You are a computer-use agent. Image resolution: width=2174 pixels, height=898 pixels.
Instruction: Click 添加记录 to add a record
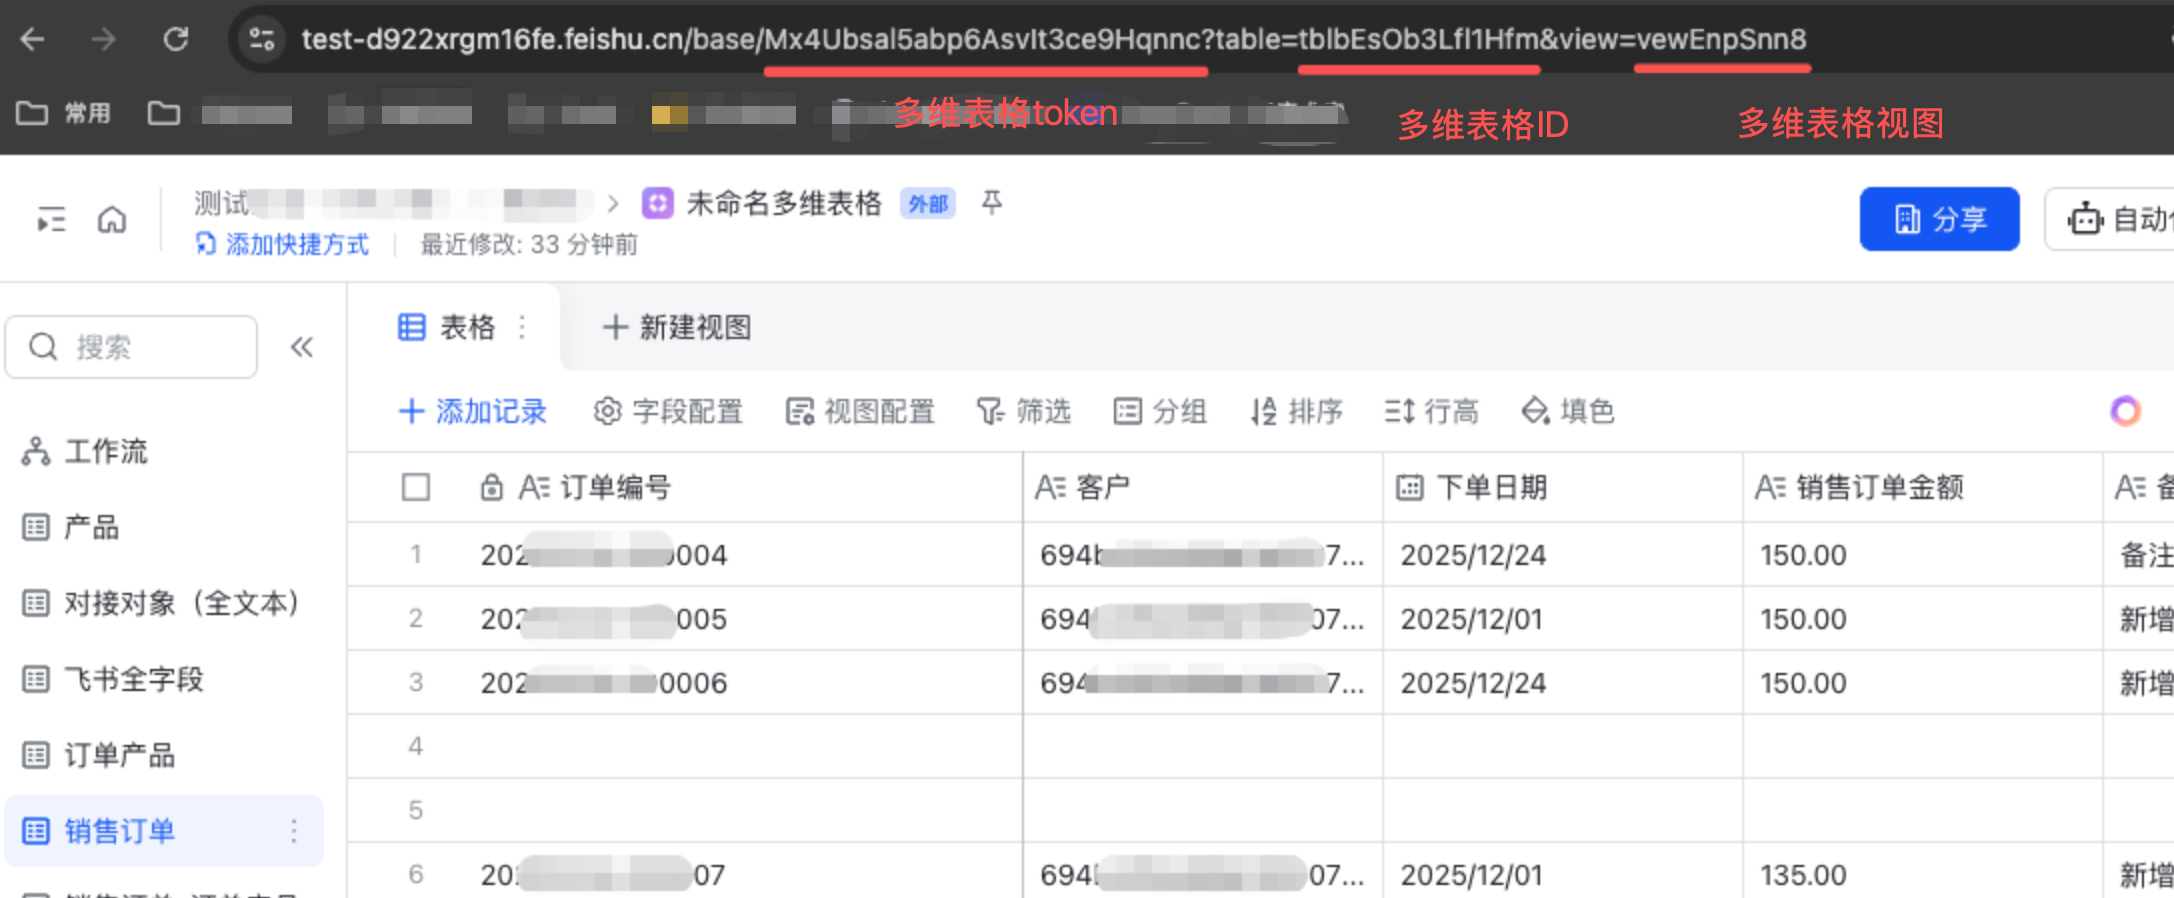(473, 411)
